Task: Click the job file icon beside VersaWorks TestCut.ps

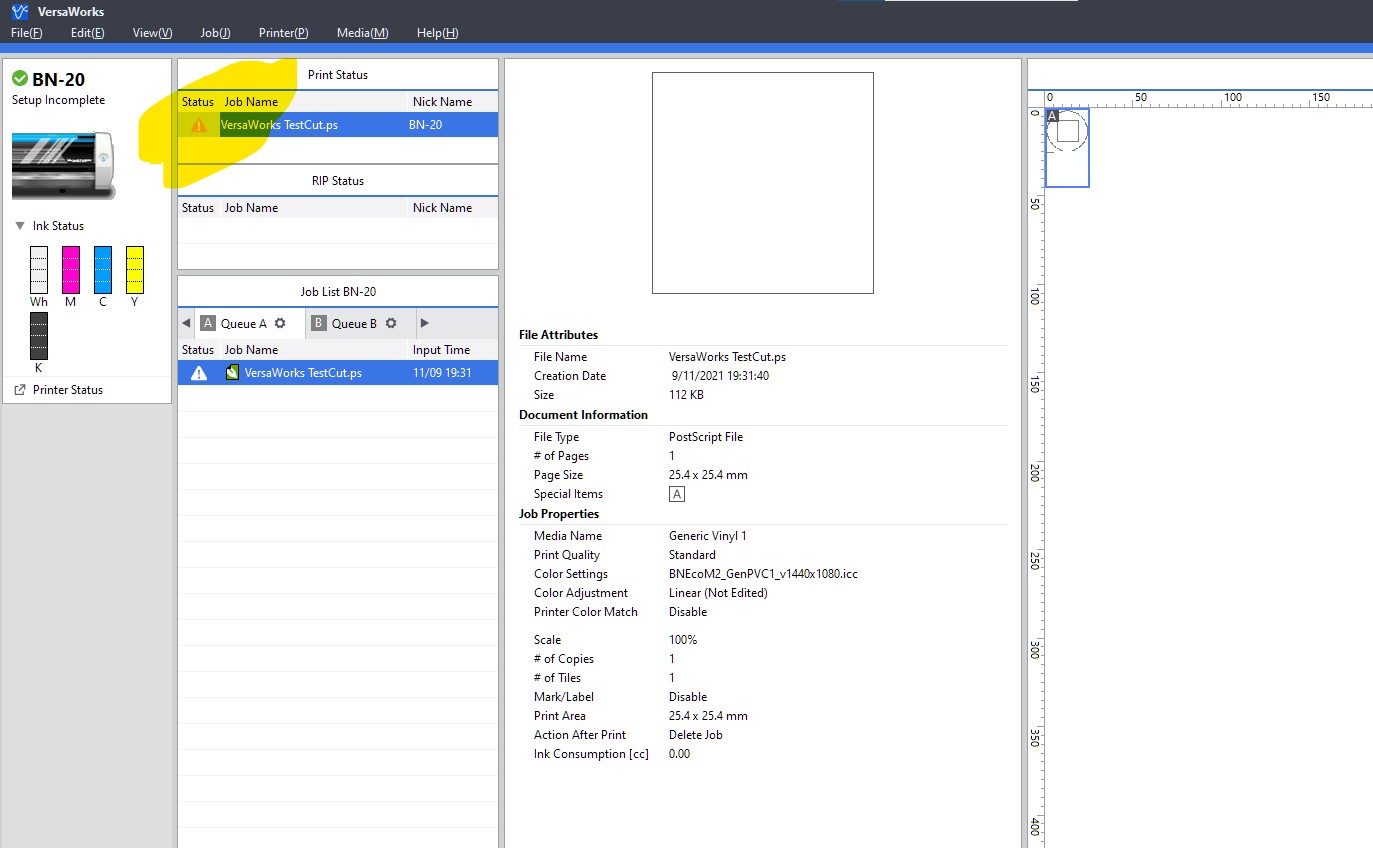Action: pos(232,373)
